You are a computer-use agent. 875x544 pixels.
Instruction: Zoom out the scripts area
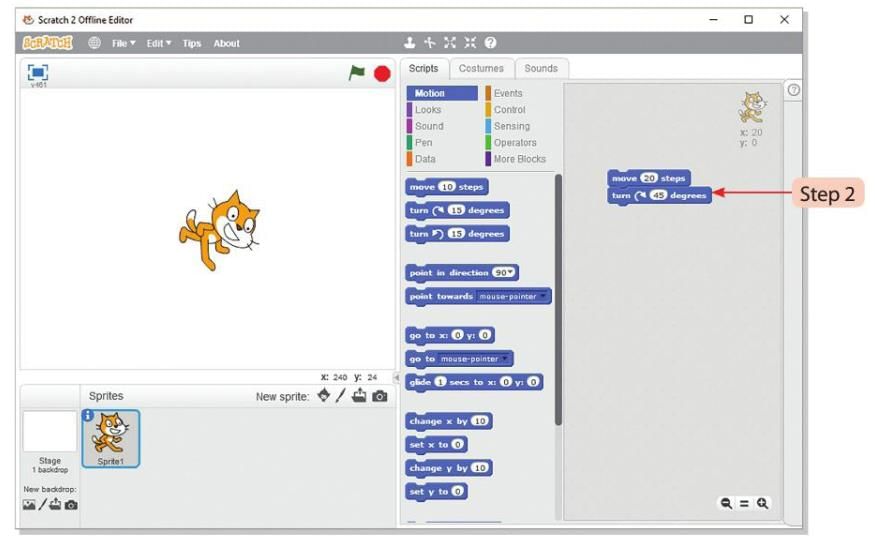tap(726, 503)
